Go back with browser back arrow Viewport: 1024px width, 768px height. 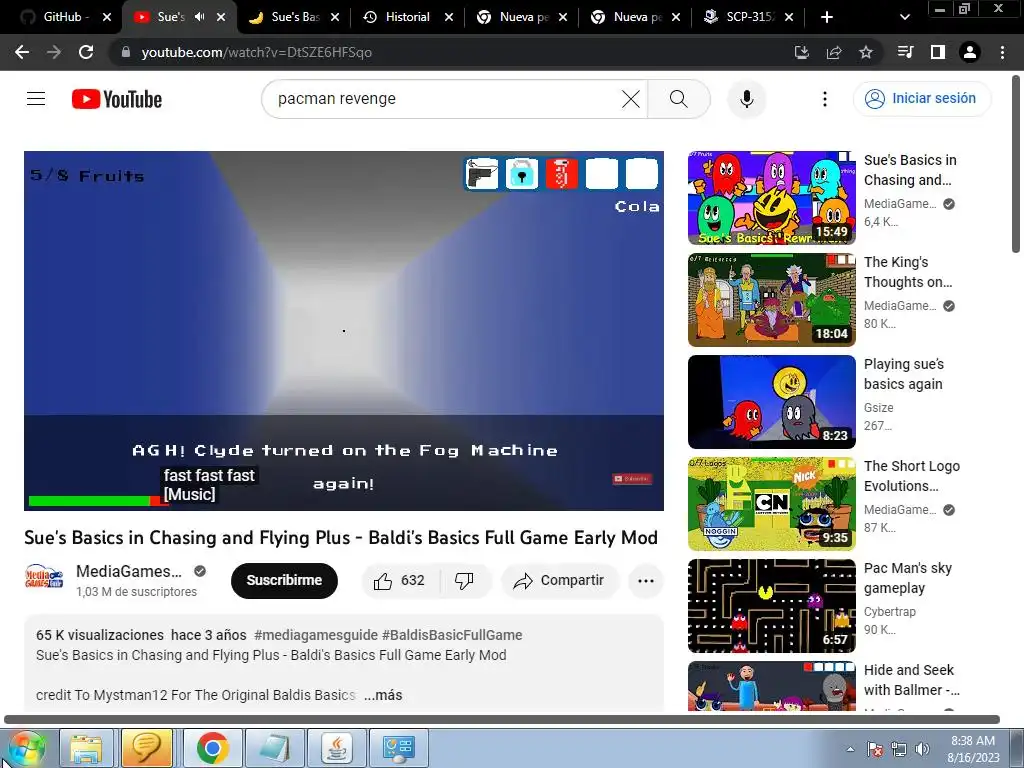(x=22, y=52)
